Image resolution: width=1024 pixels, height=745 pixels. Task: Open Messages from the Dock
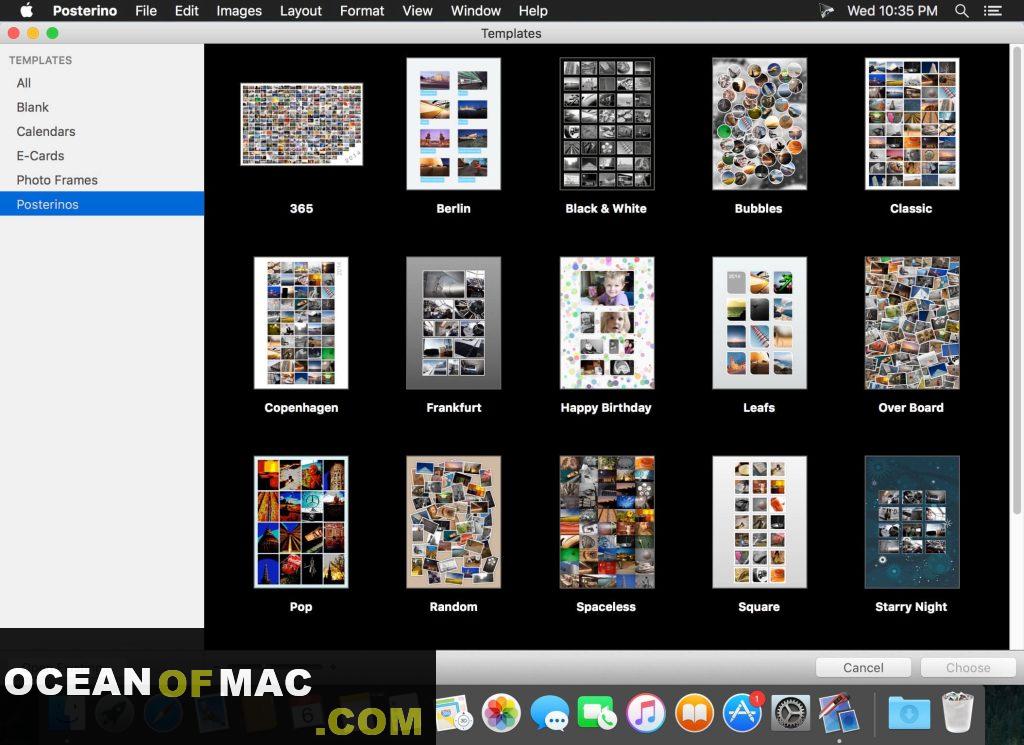click(x=549, y=712)
